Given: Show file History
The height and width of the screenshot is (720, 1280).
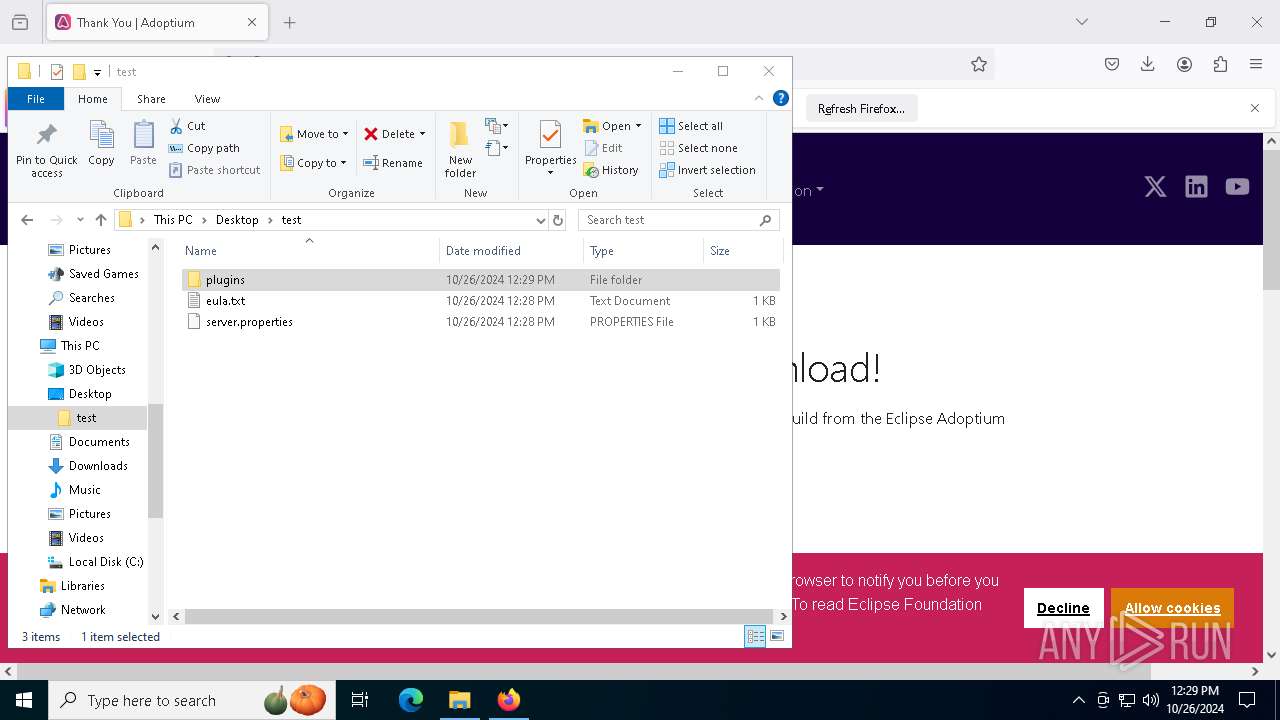Looking at the screenshot, I should click(x=611, y=170).
